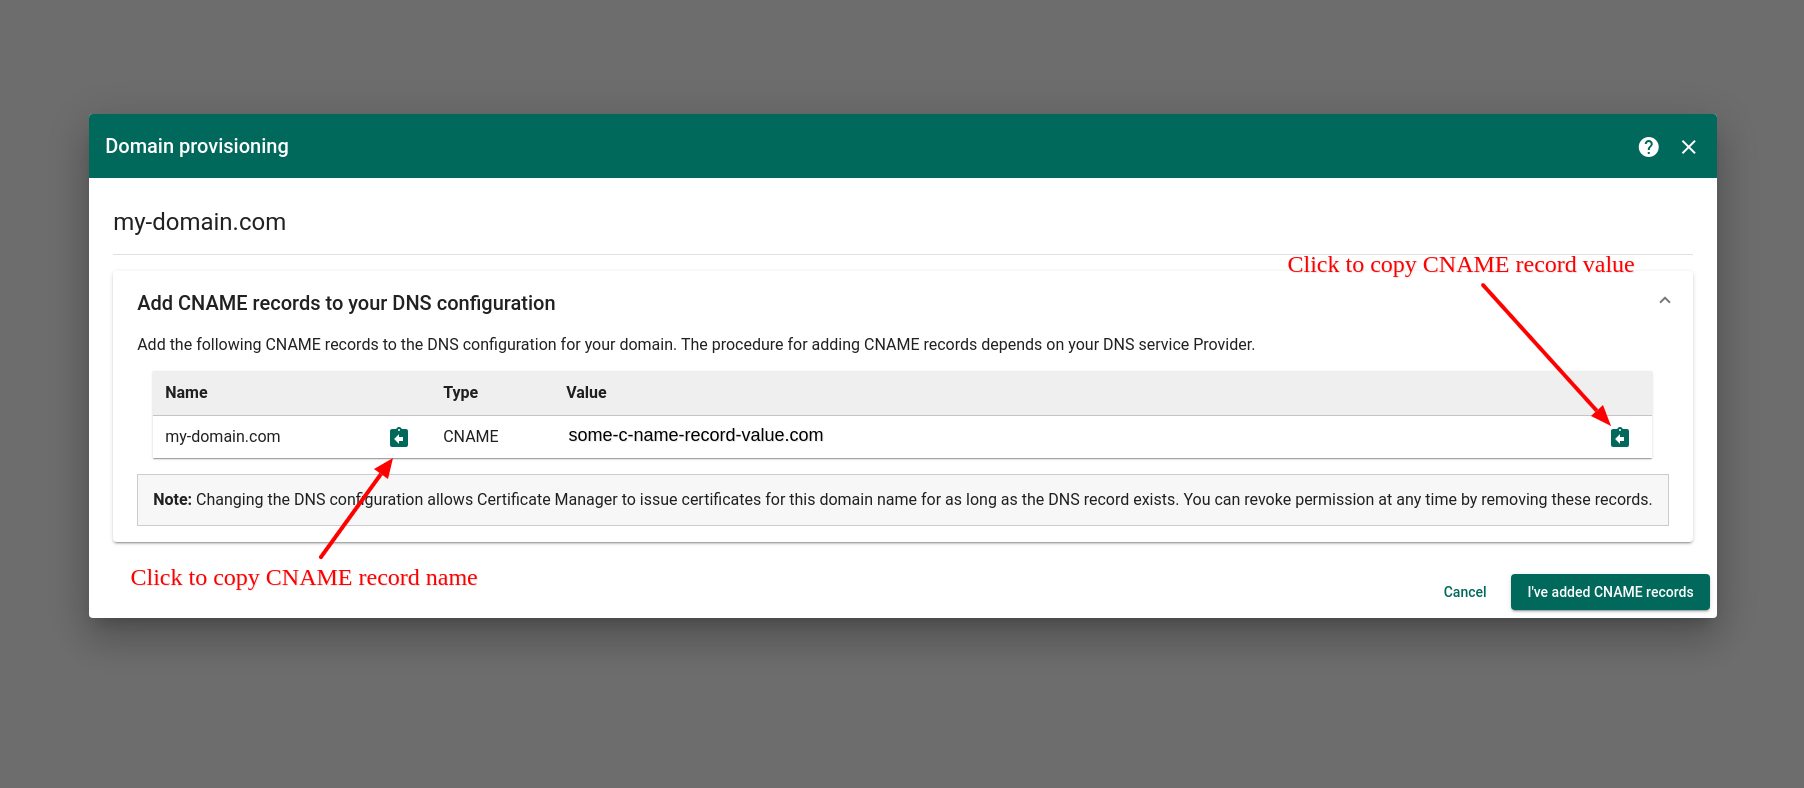Click the Add CNAME records section heading

pyautogui.click(x=346, y=303)
